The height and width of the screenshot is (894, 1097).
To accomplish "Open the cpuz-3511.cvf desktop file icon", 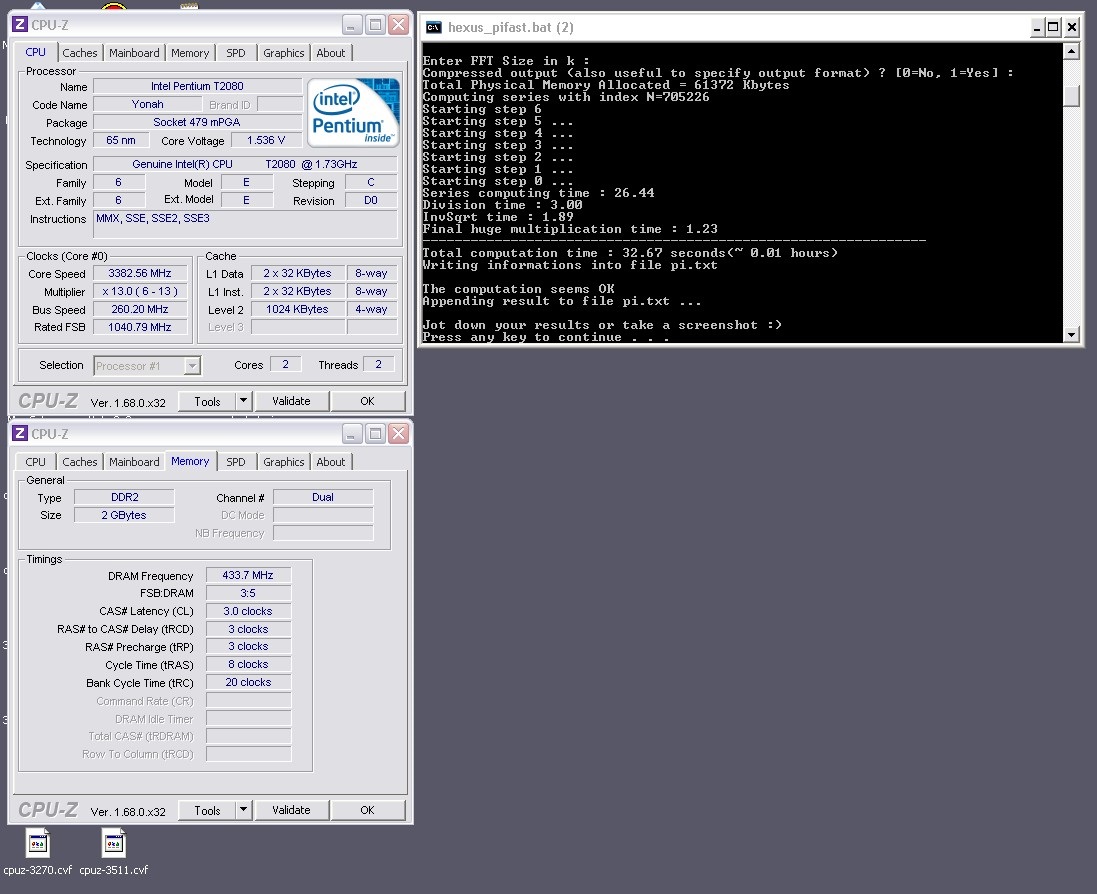I will 113,844.
